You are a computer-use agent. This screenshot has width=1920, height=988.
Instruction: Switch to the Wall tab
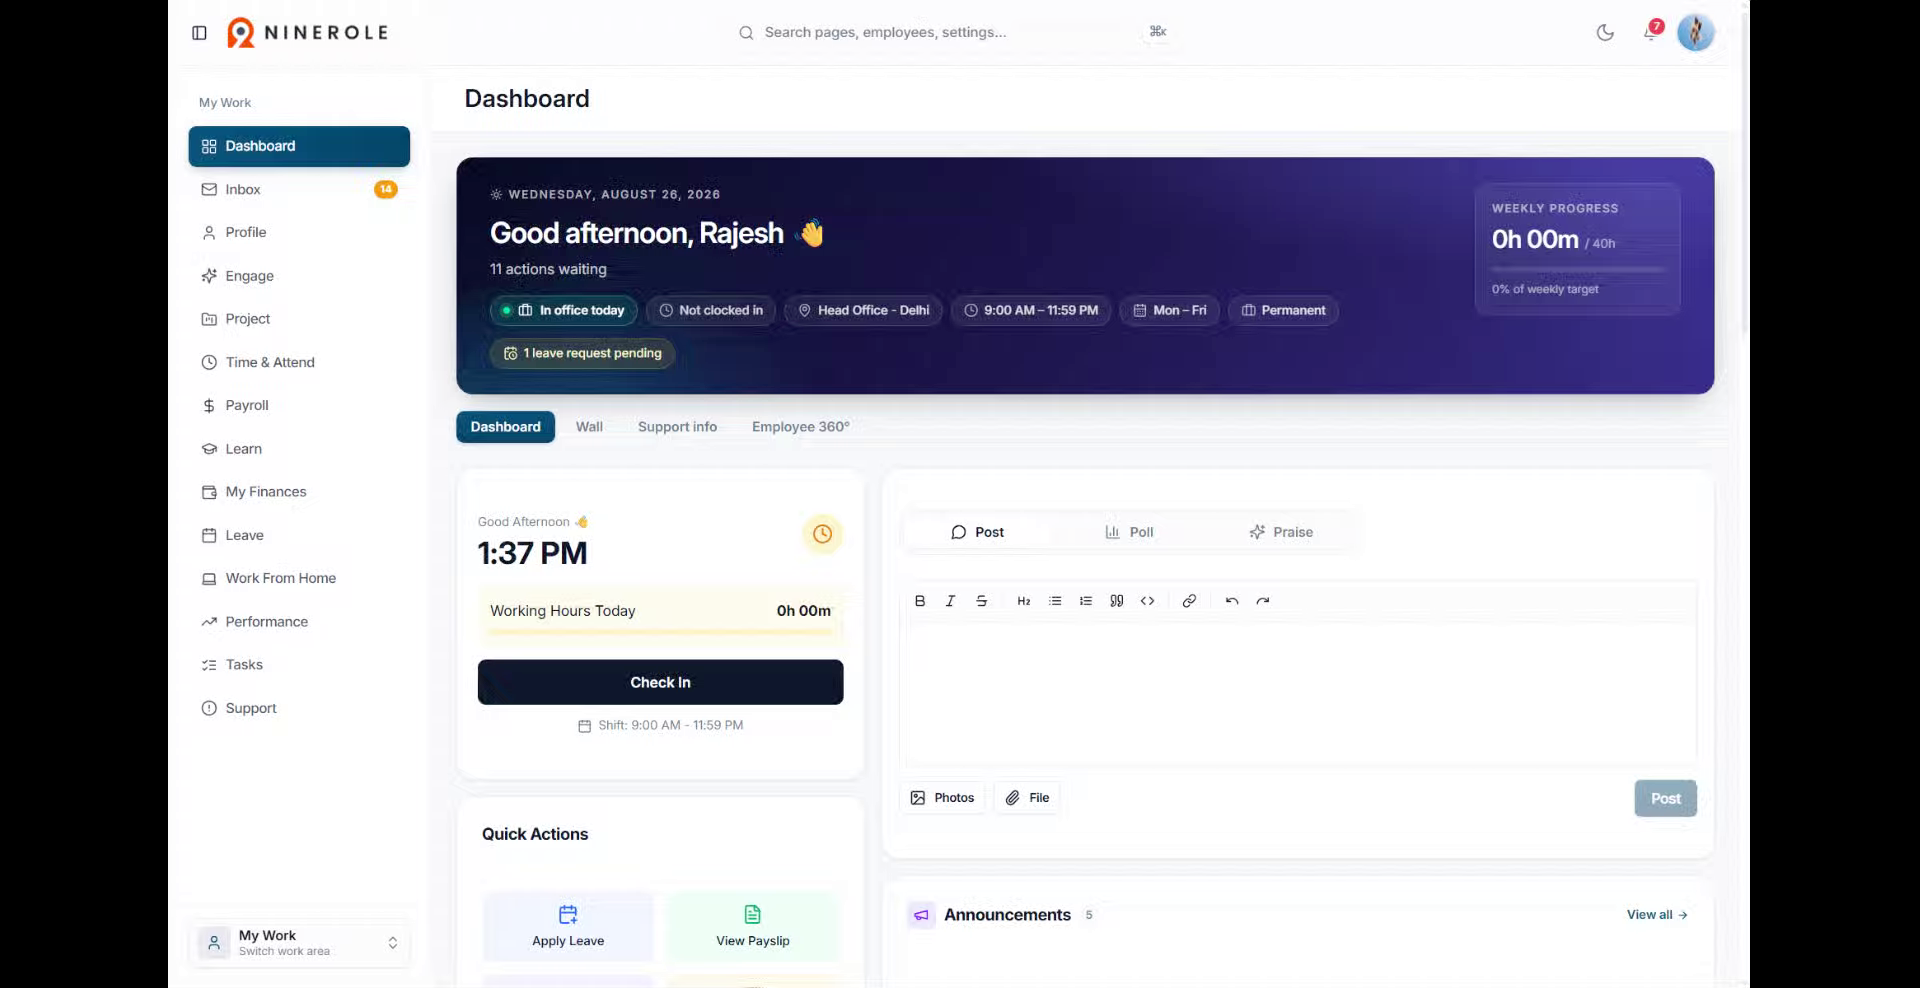(589, 427)
